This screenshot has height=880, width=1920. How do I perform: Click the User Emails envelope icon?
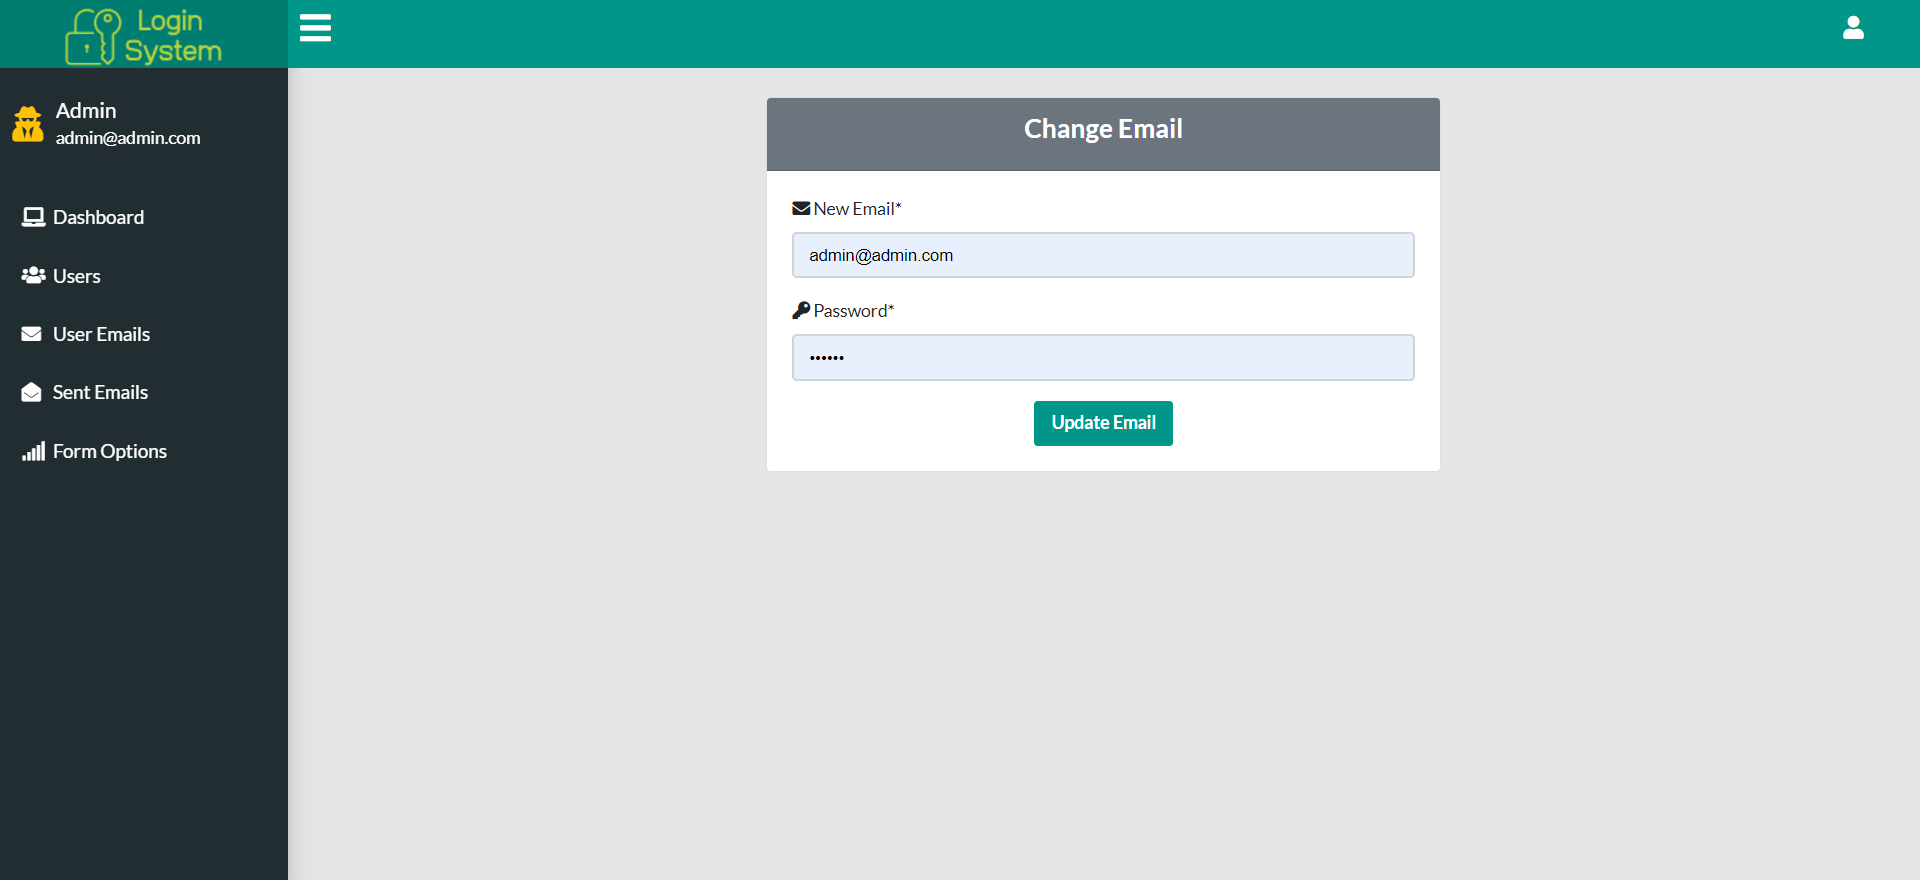tap(32, 334)
